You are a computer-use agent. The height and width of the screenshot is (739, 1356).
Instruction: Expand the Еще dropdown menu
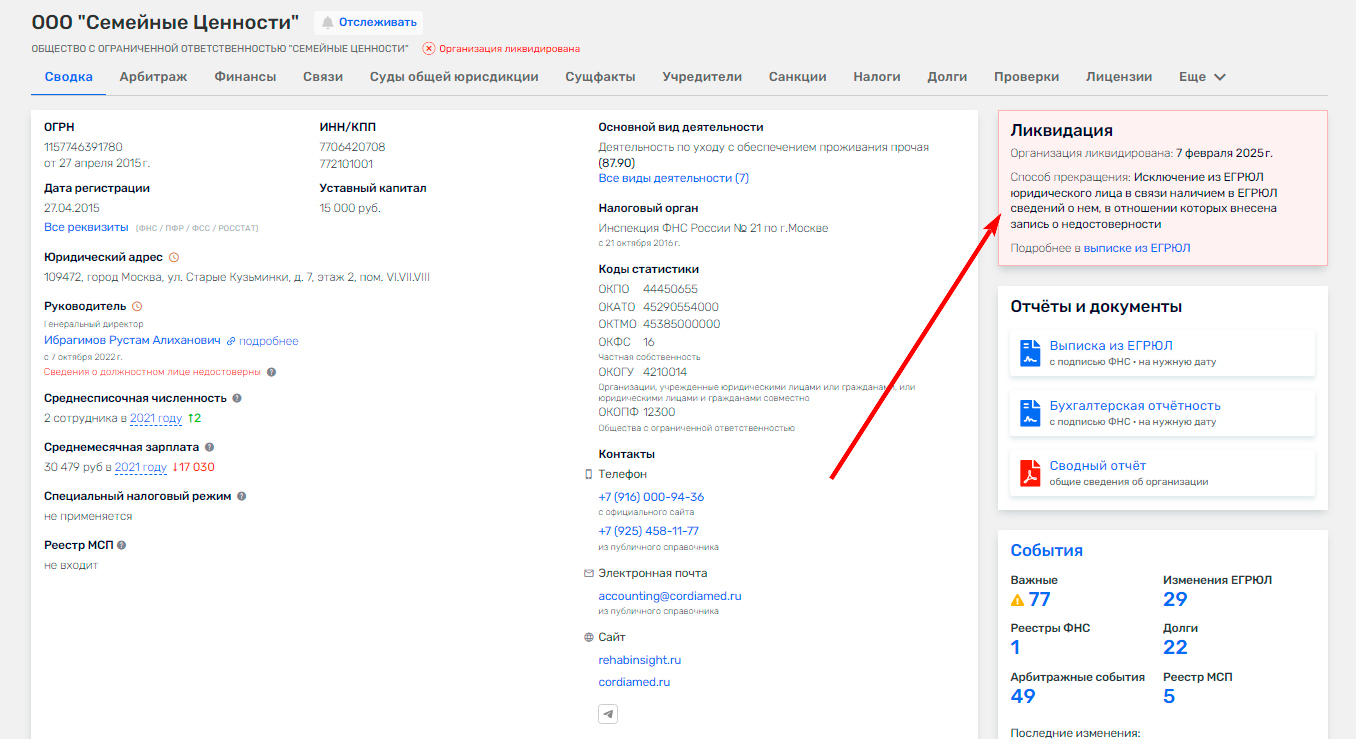(1202, 77)
